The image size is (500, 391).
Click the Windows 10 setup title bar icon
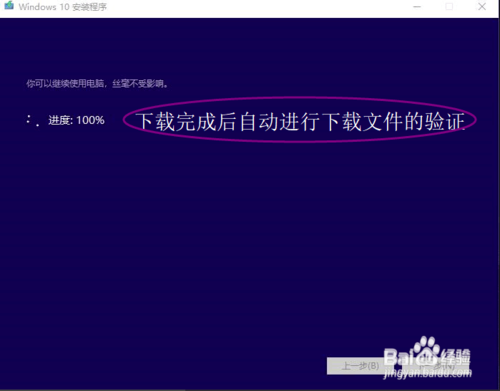9,6
